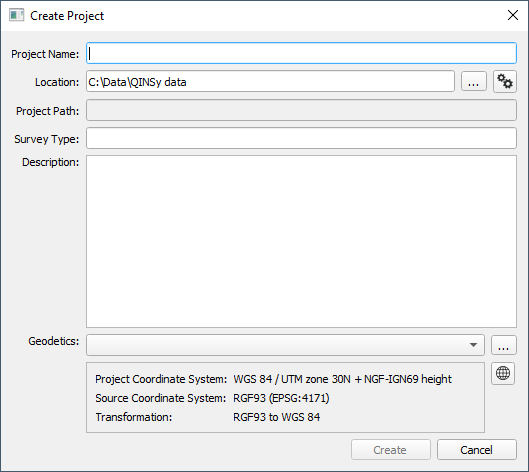Screen dimensions: 529x472
Task: Click the Geodetics label
Action: [x=54, y=341]
